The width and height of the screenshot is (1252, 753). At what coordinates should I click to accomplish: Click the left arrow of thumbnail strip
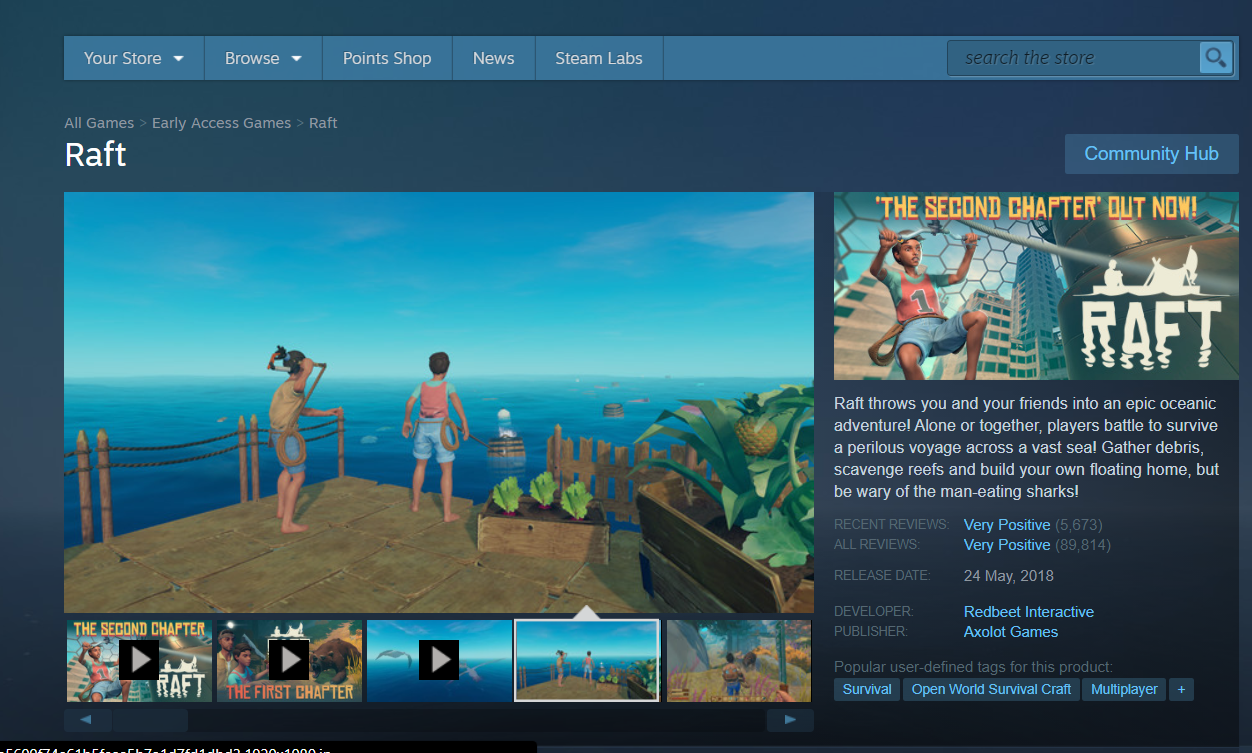point(88,720)
